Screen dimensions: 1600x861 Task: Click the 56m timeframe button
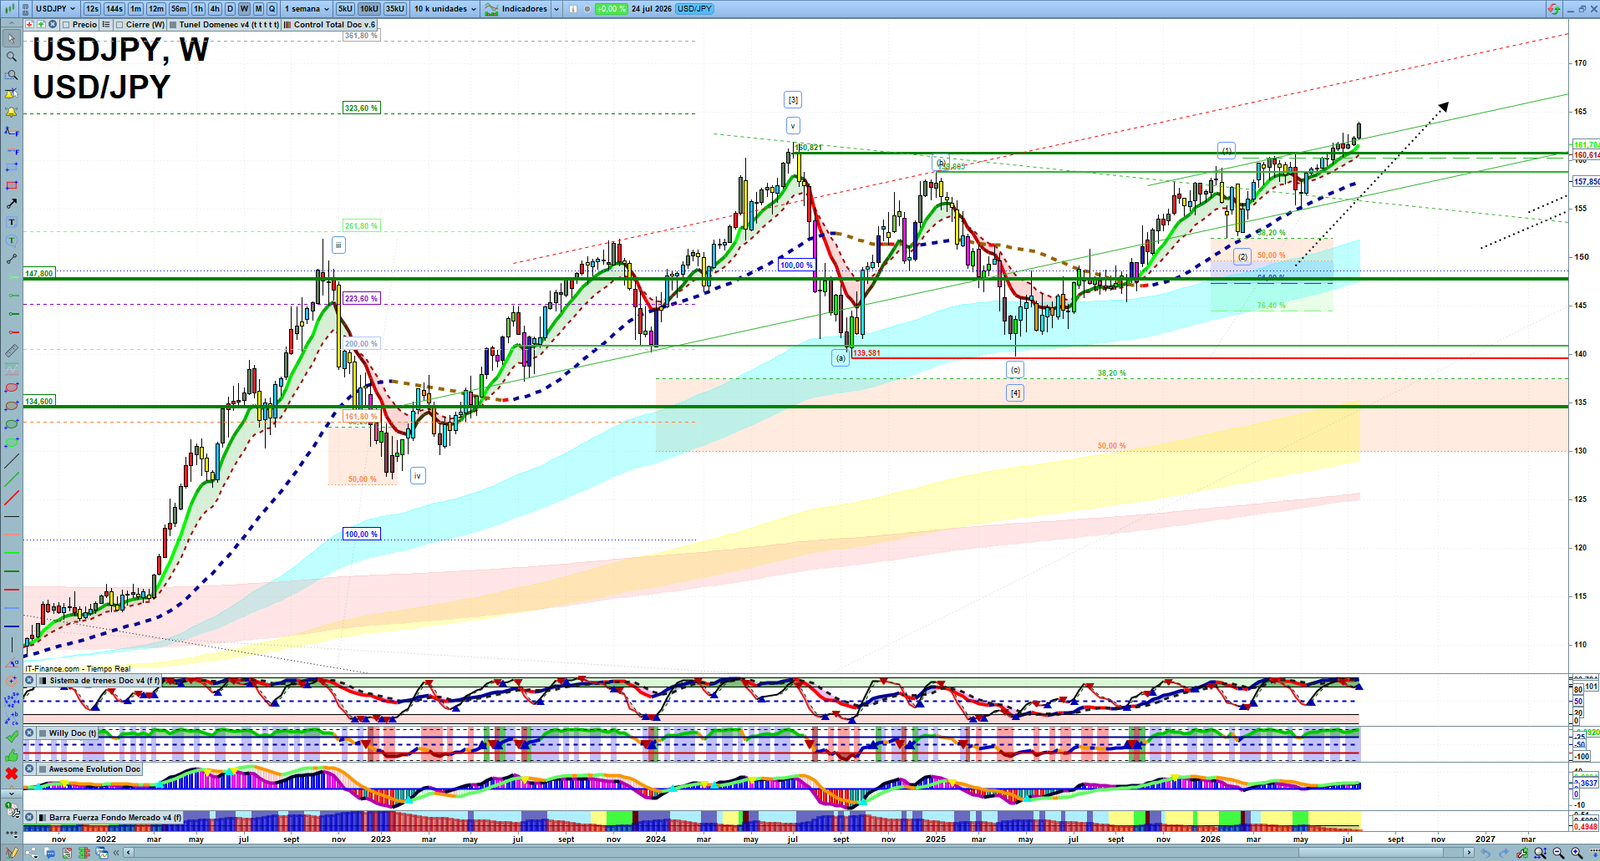point(178,9)
